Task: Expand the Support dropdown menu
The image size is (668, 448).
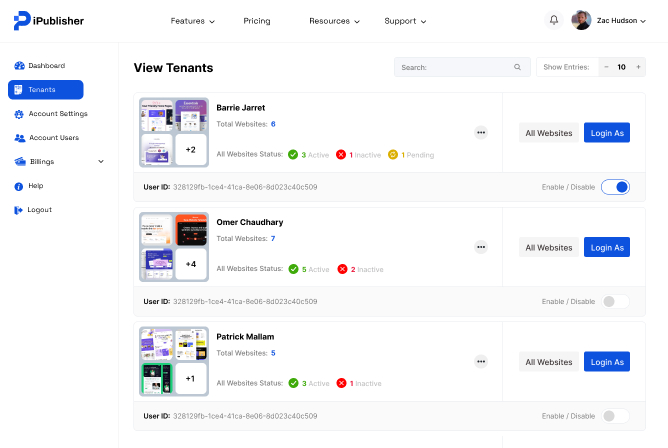Action: tap(405, 21)
